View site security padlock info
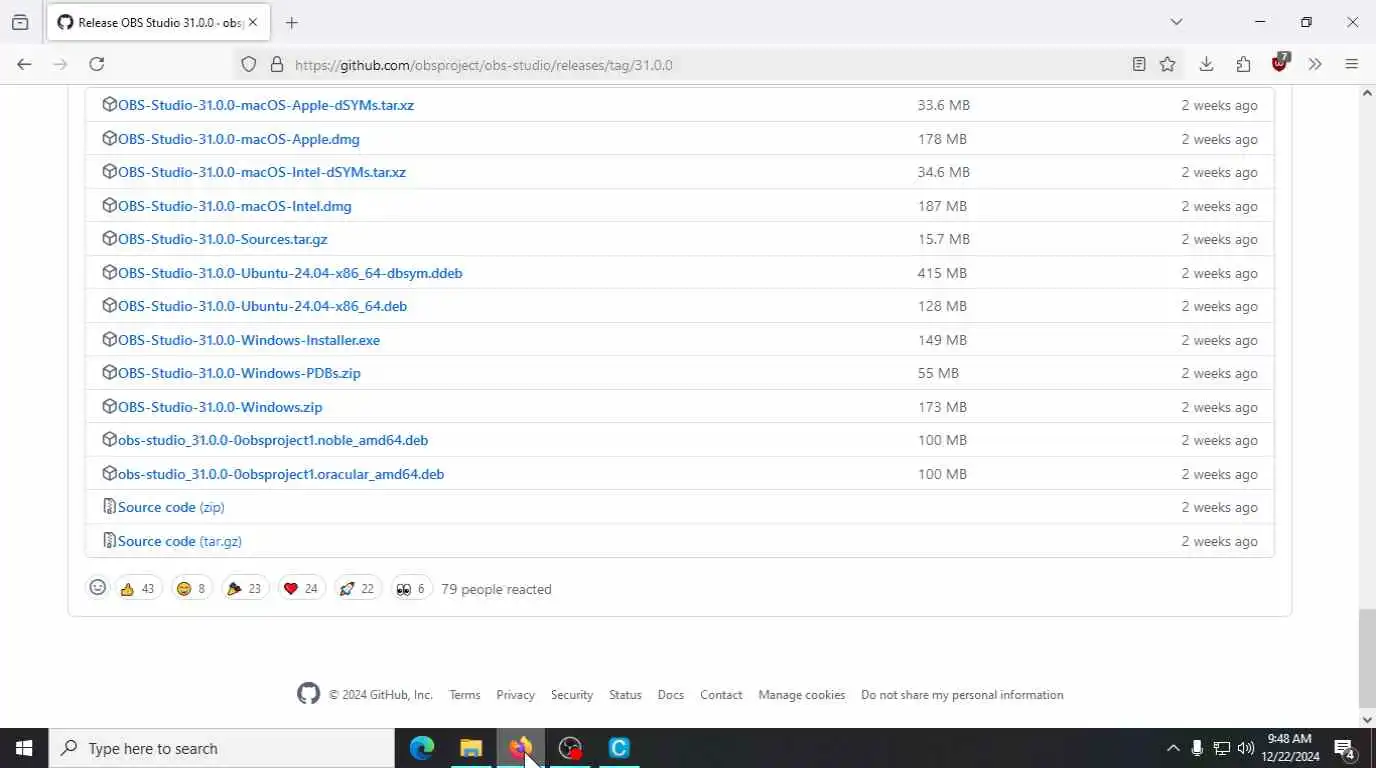The image size is (1376, 768). click(x=277, y=64)
